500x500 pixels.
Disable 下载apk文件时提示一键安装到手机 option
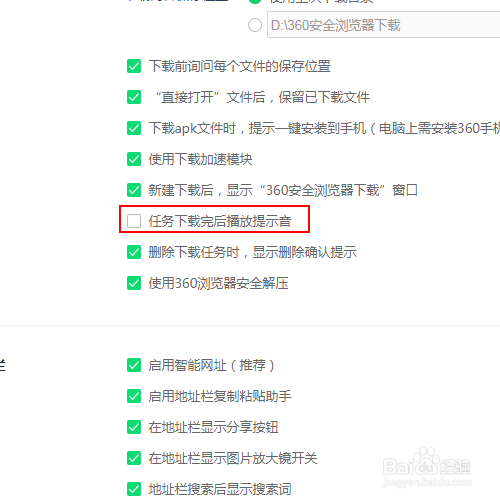134,128
